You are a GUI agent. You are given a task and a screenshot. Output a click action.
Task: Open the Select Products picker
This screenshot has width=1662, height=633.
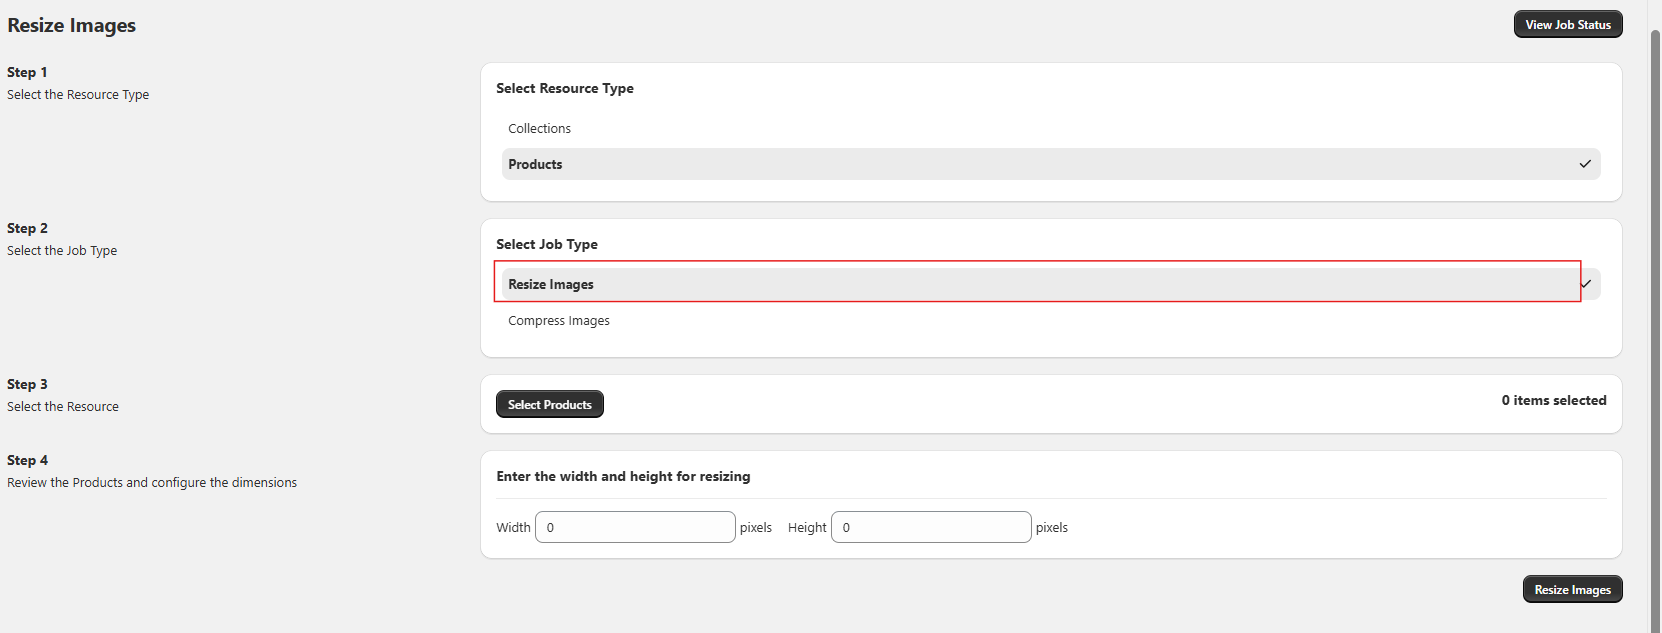[549, 404]
